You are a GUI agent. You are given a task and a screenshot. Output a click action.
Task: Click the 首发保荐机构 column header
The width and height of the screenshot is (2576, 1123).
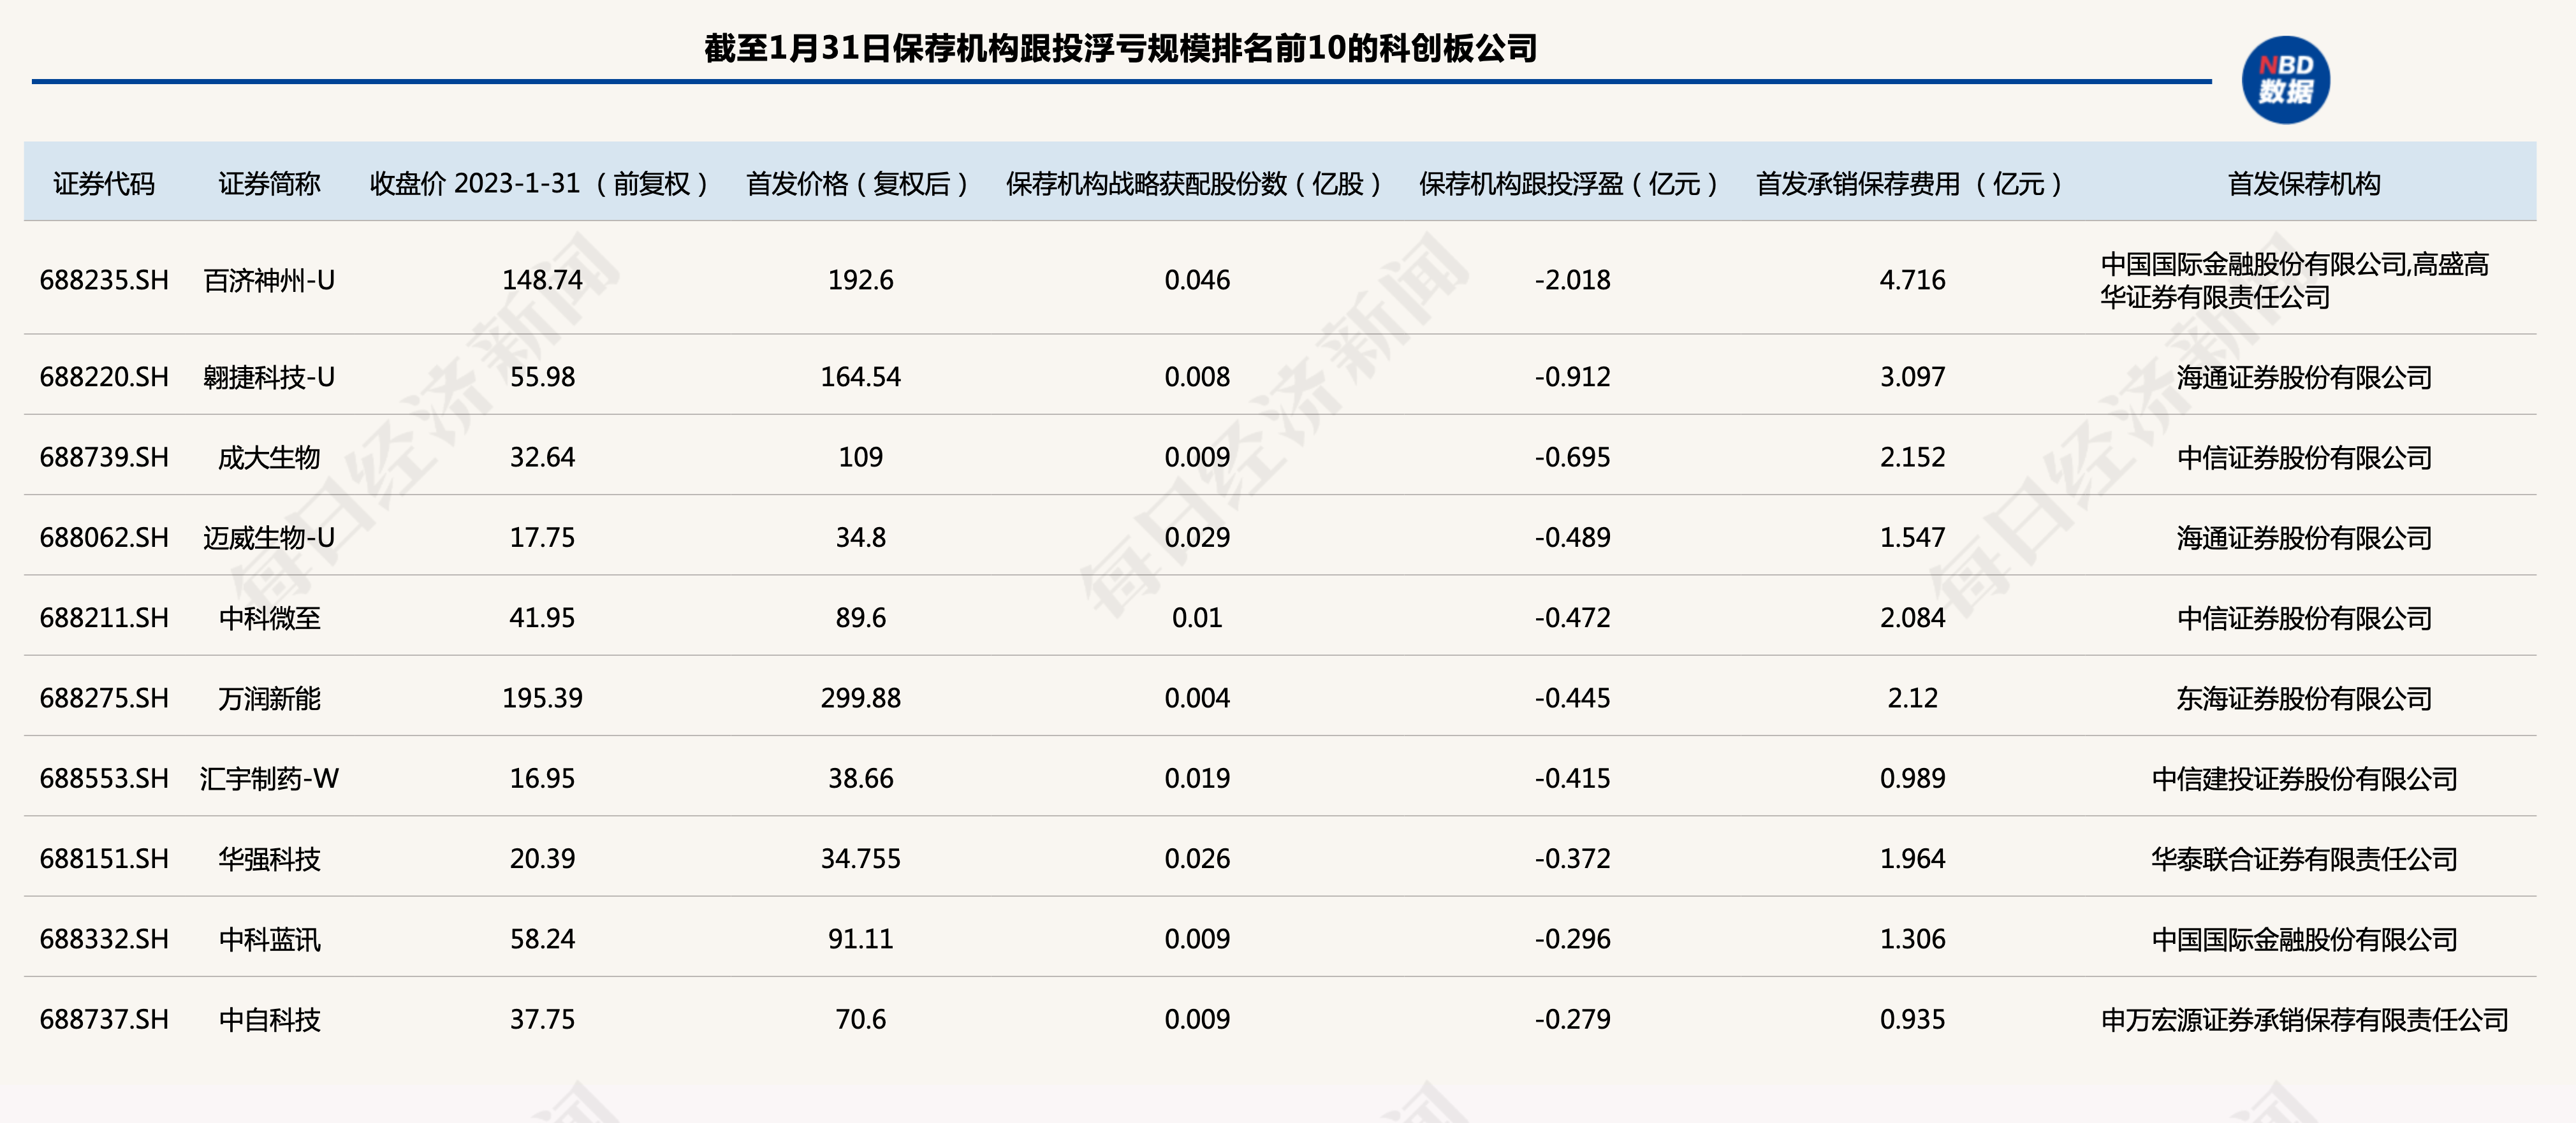2304,184
